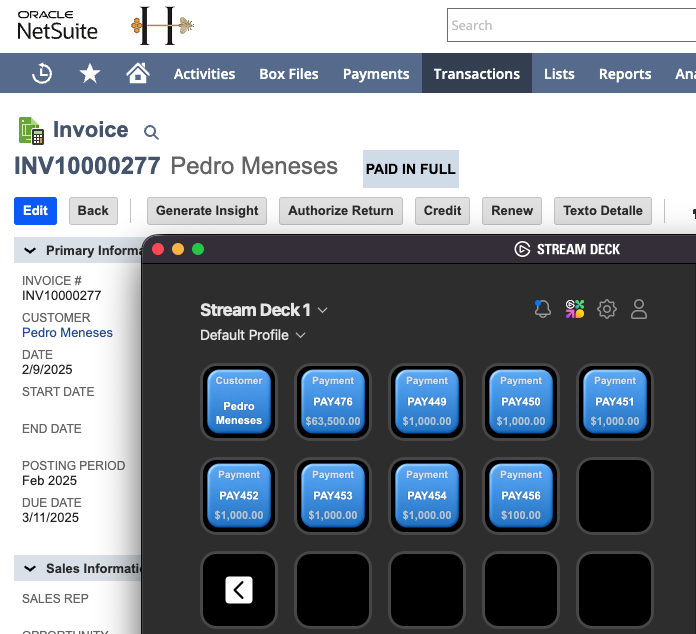Click the Texto Detalle button
The height and width of the screenshot is (634, 696).
click(603, 211)
